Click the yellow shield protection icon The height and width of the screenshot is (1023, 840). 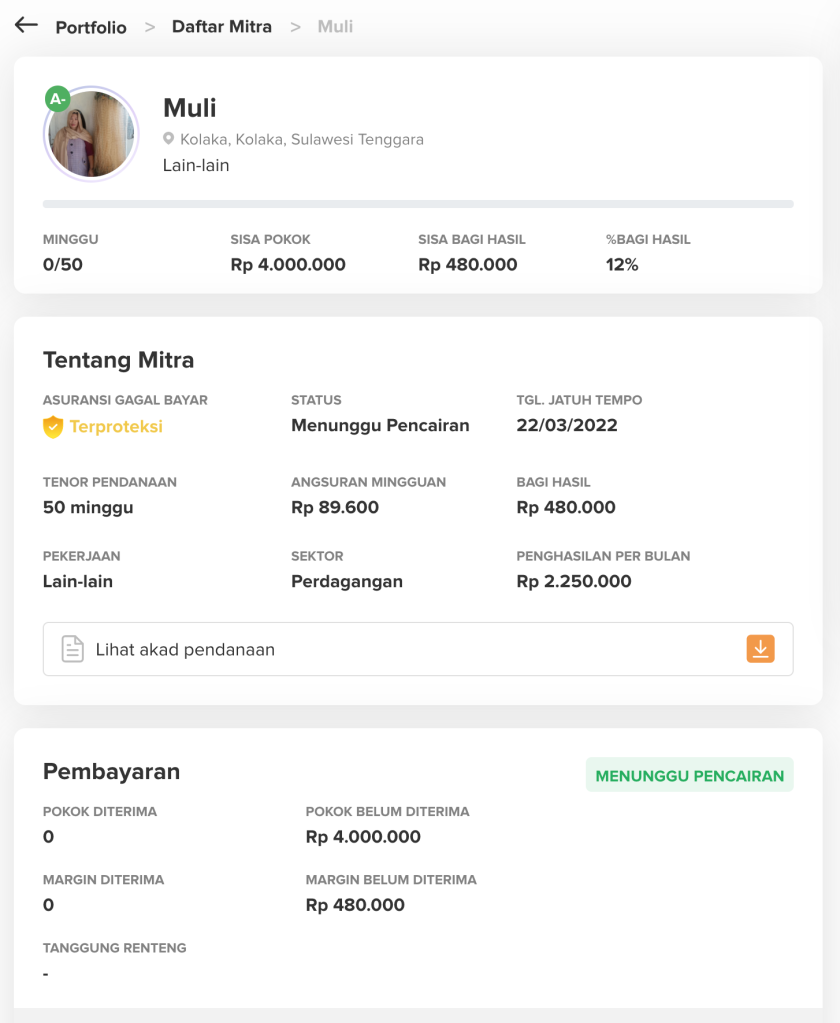point(53,427)
